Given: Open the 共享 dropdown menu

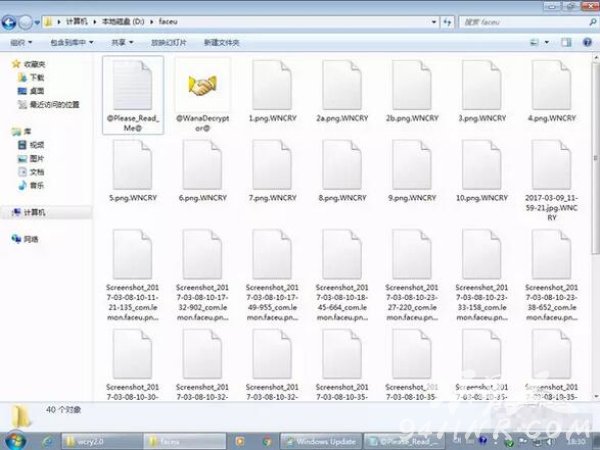Looking at the screenshot, I should 122,42.
